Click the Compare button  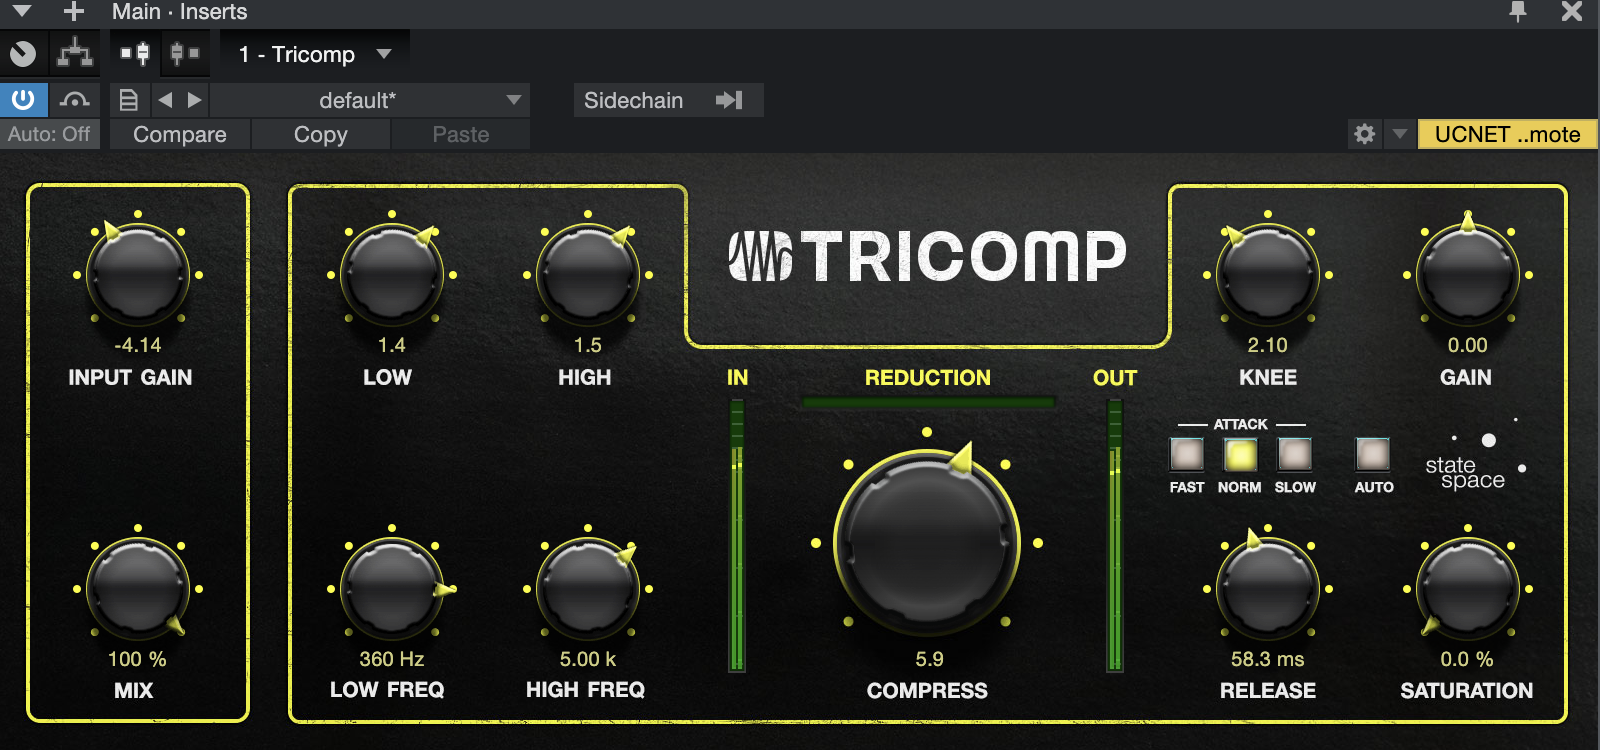[x=180, y=134]
